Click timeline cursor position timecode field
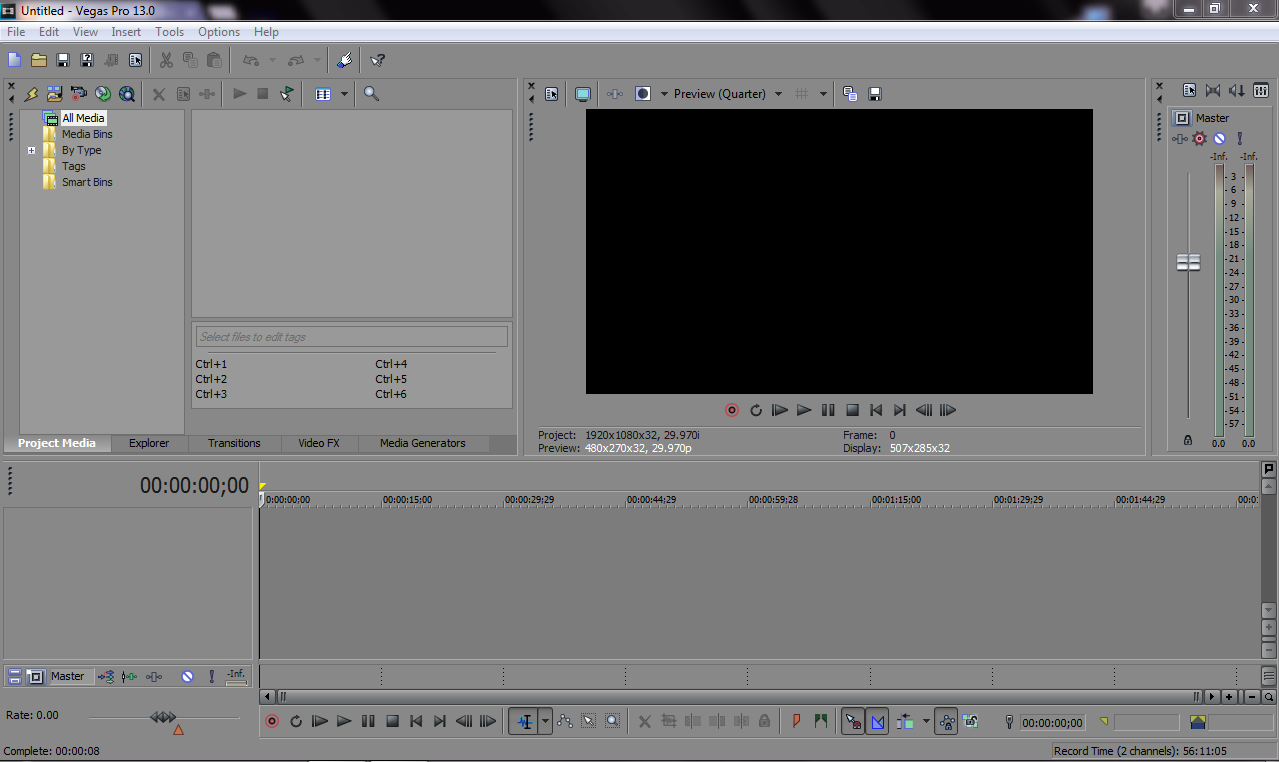 [x=1053, y=723]
